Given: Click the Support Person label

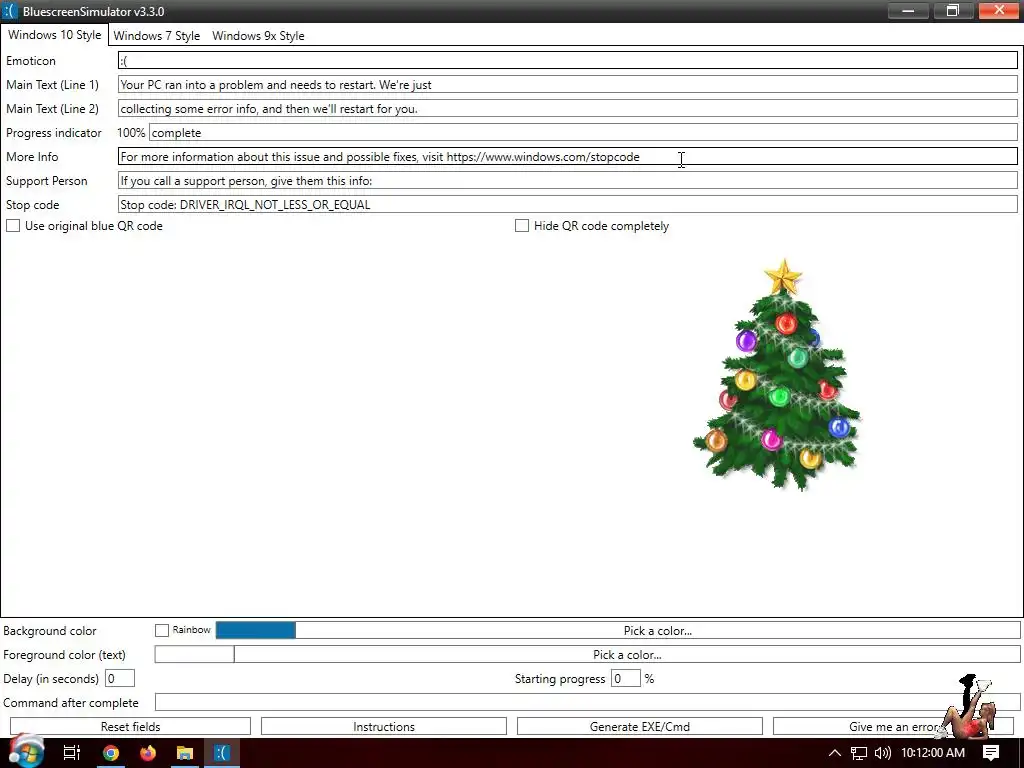Looking at the screenshot, I should pyautogui.click(x=46, y=181).
